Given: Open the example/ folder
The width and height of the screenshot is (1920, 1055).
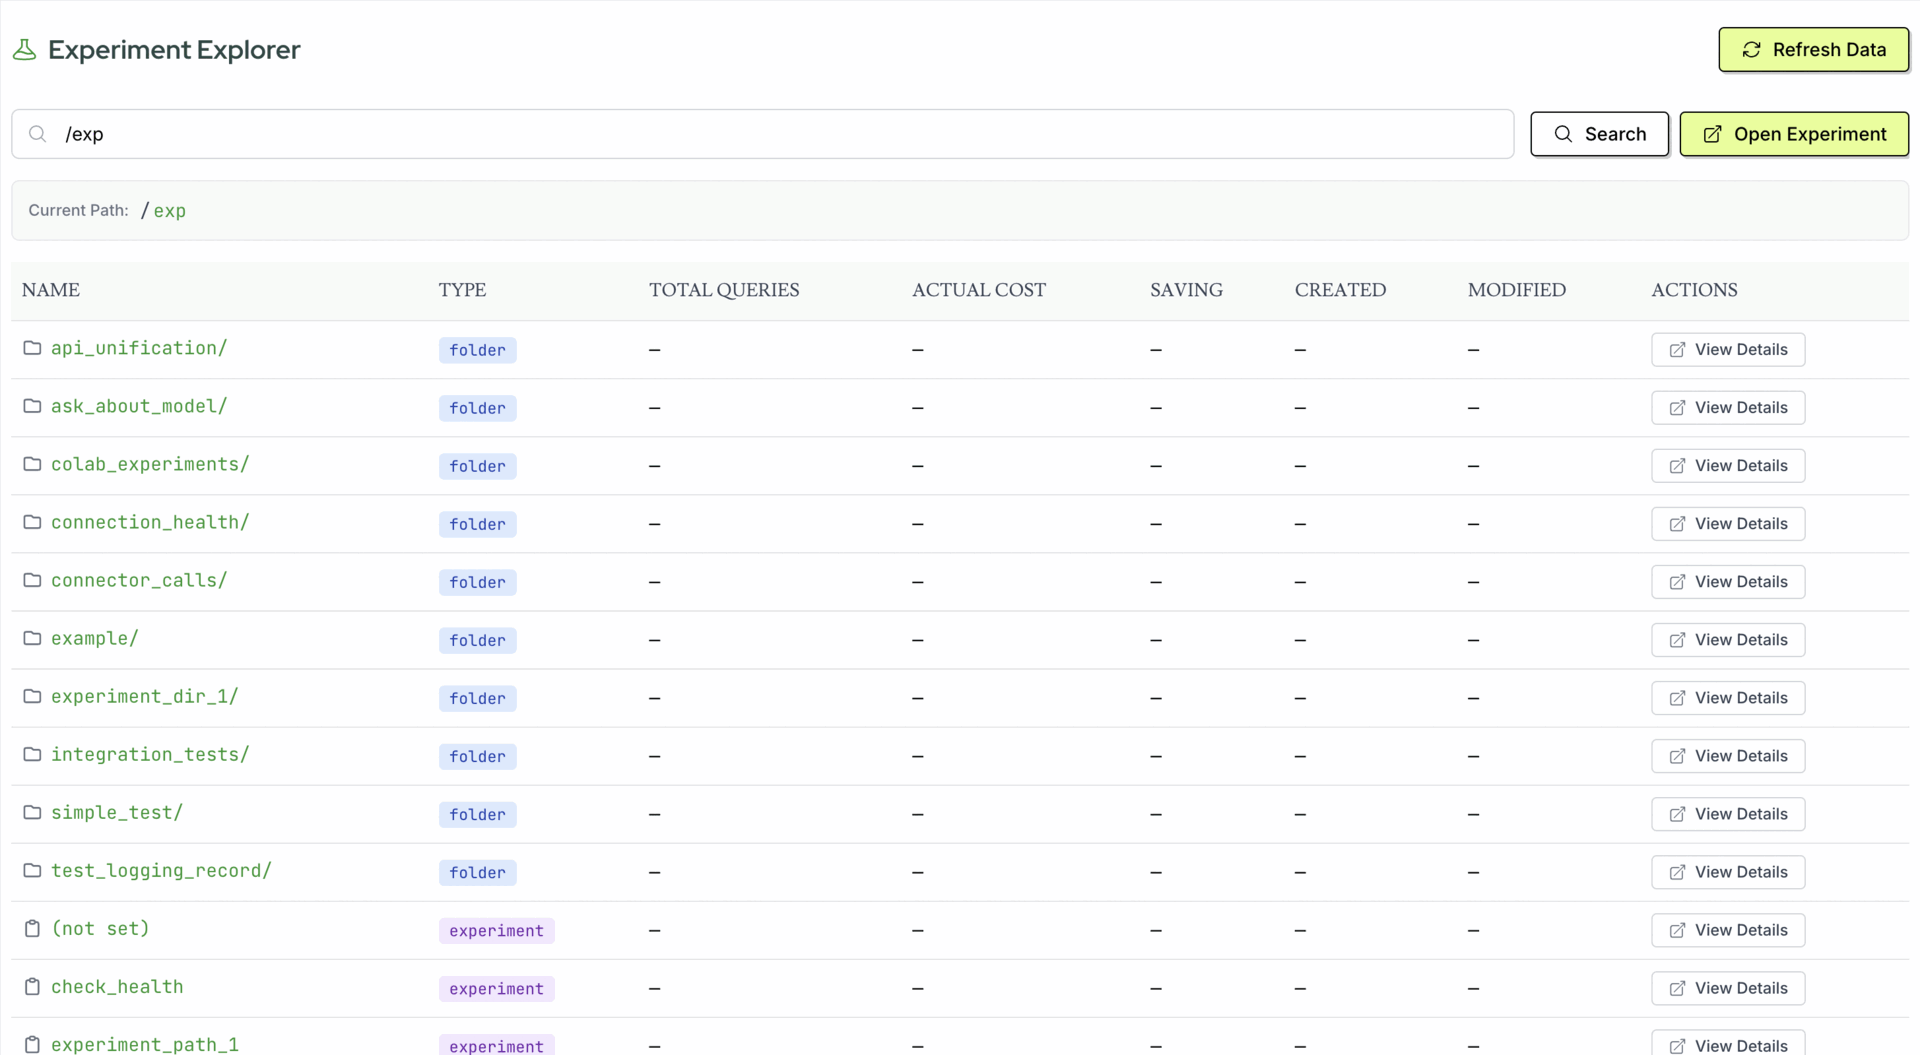Looking at the screenshot, I should coord(95,638).
